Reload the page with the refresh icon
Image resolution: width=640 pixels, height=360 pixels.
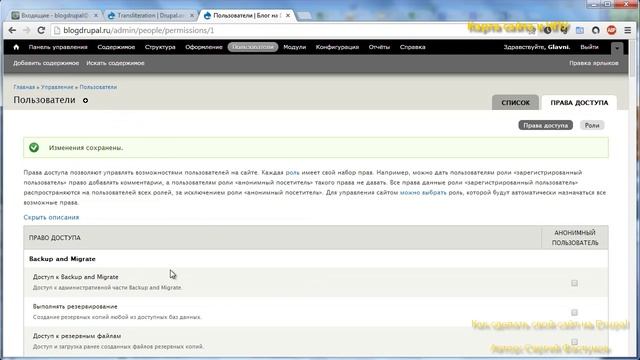(x=41, y=30)
